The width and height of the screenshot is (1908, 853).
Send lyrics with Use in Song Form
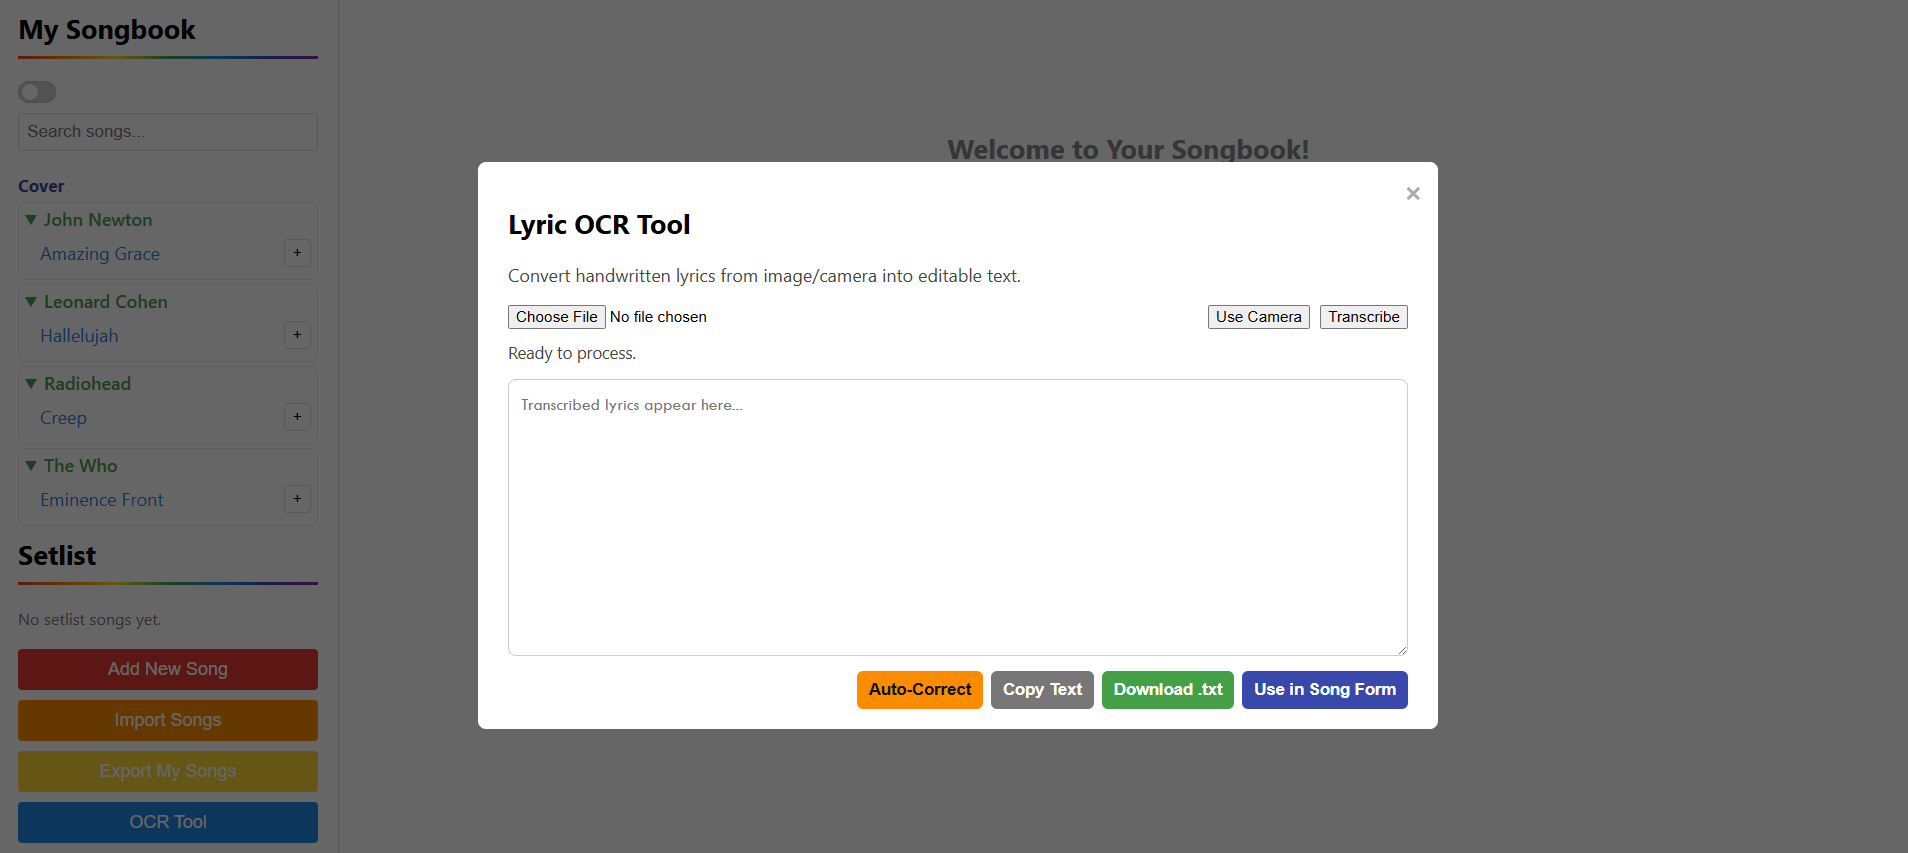[x=1324, y=690]
